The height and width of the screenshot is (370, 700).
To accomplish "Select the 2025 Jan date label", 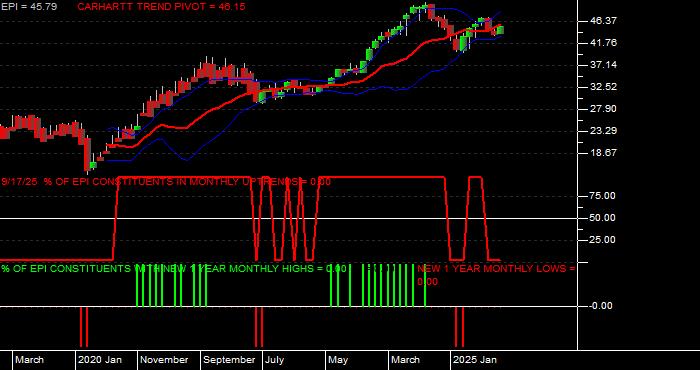I will click(475, 360).
